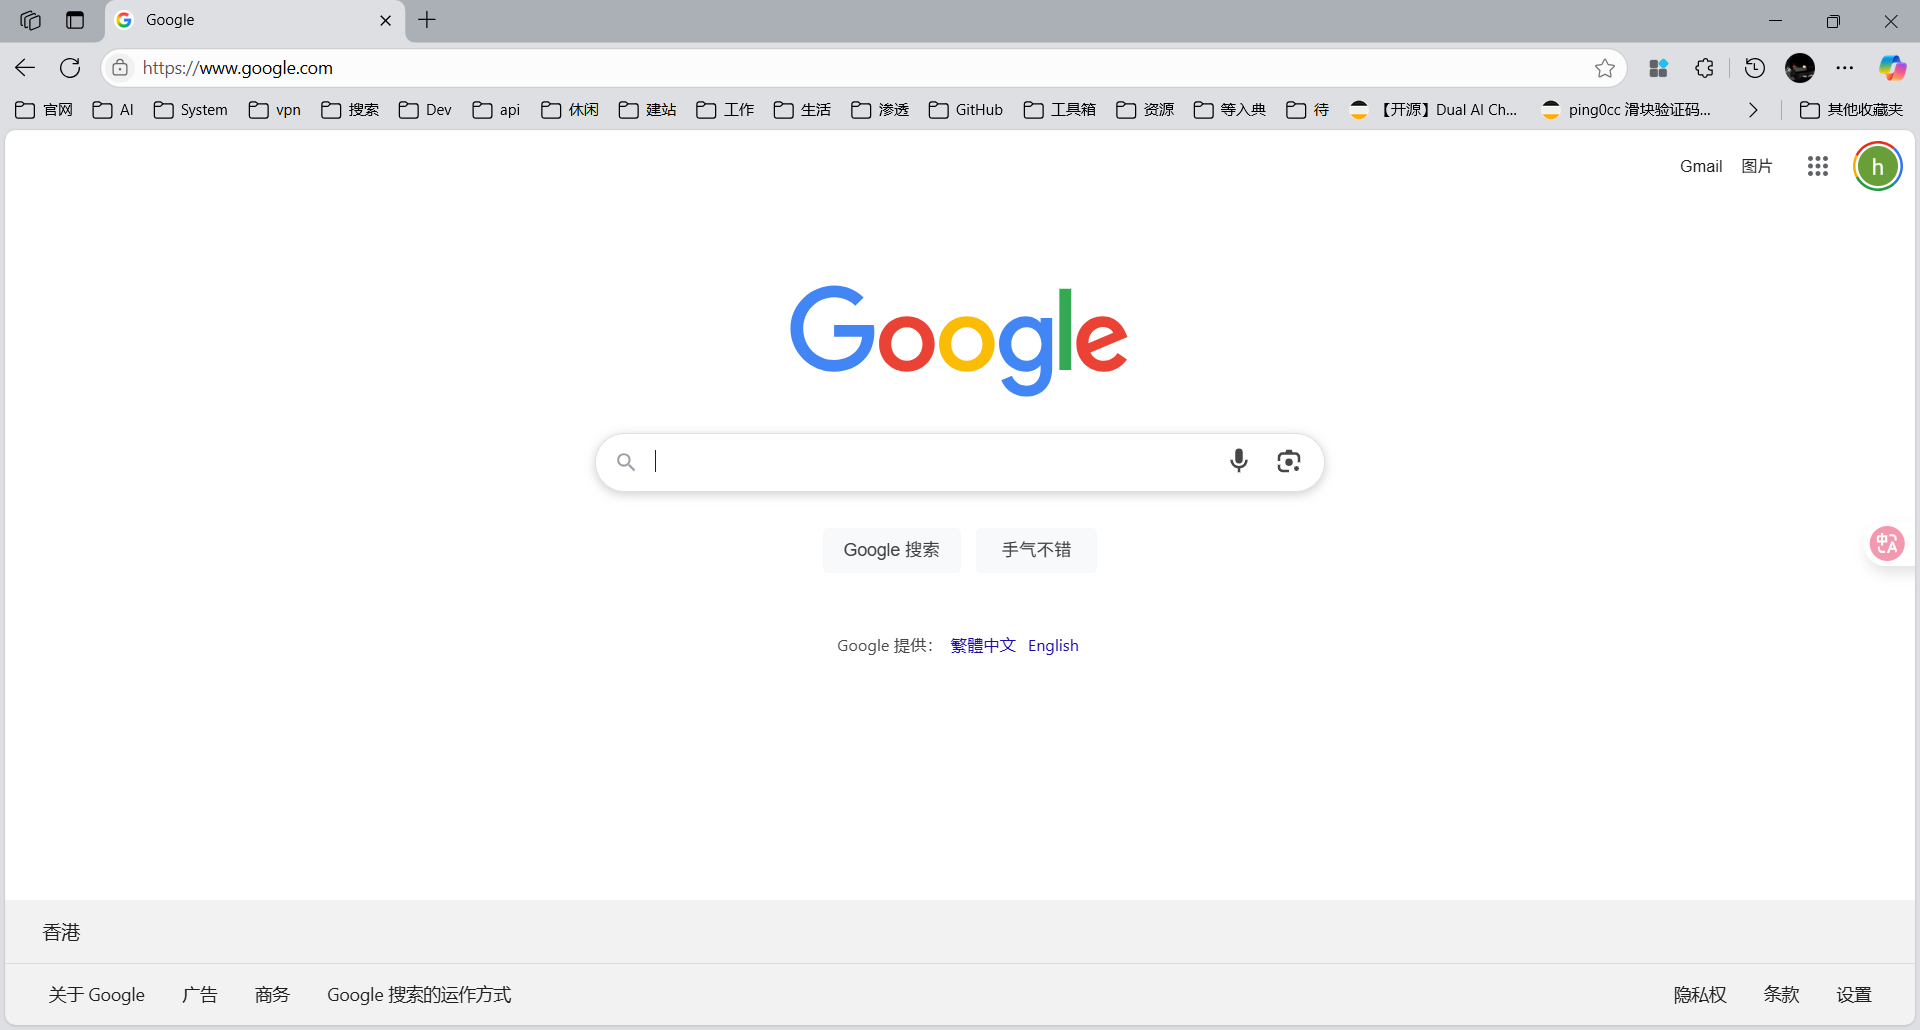Screen dimensions: 1920x1030
Task: Reload the page with the refresh icon
Action: (x=70, y=68)
